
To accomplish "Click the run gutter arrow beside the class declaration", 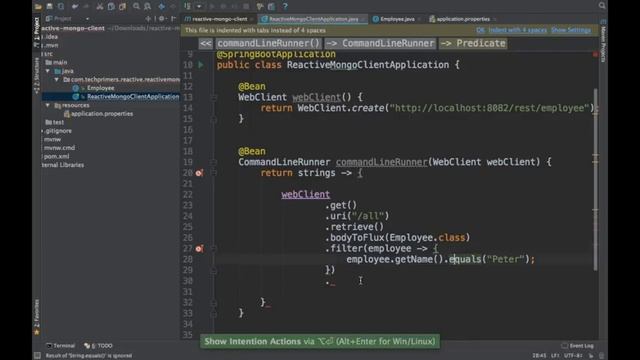I will pos(200,64).
